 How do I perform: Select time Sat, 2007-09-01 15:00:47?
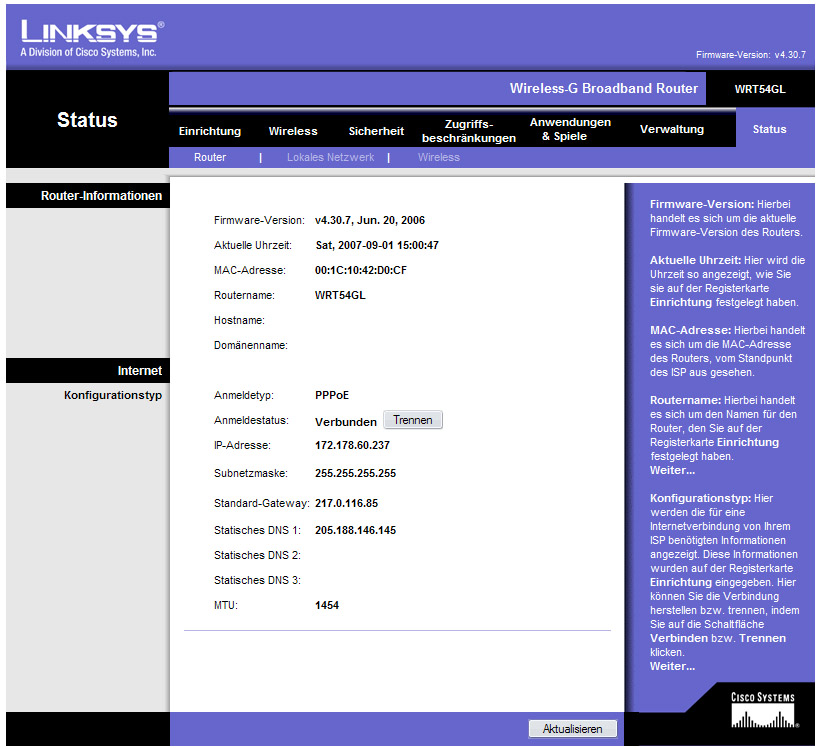(x=377, y=245)
